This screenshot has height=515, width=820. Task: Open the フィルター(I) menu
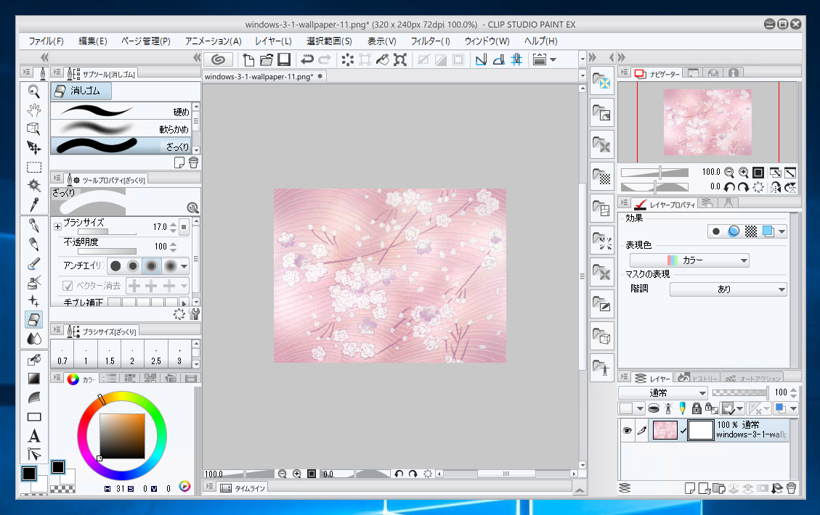coord(430,41)
